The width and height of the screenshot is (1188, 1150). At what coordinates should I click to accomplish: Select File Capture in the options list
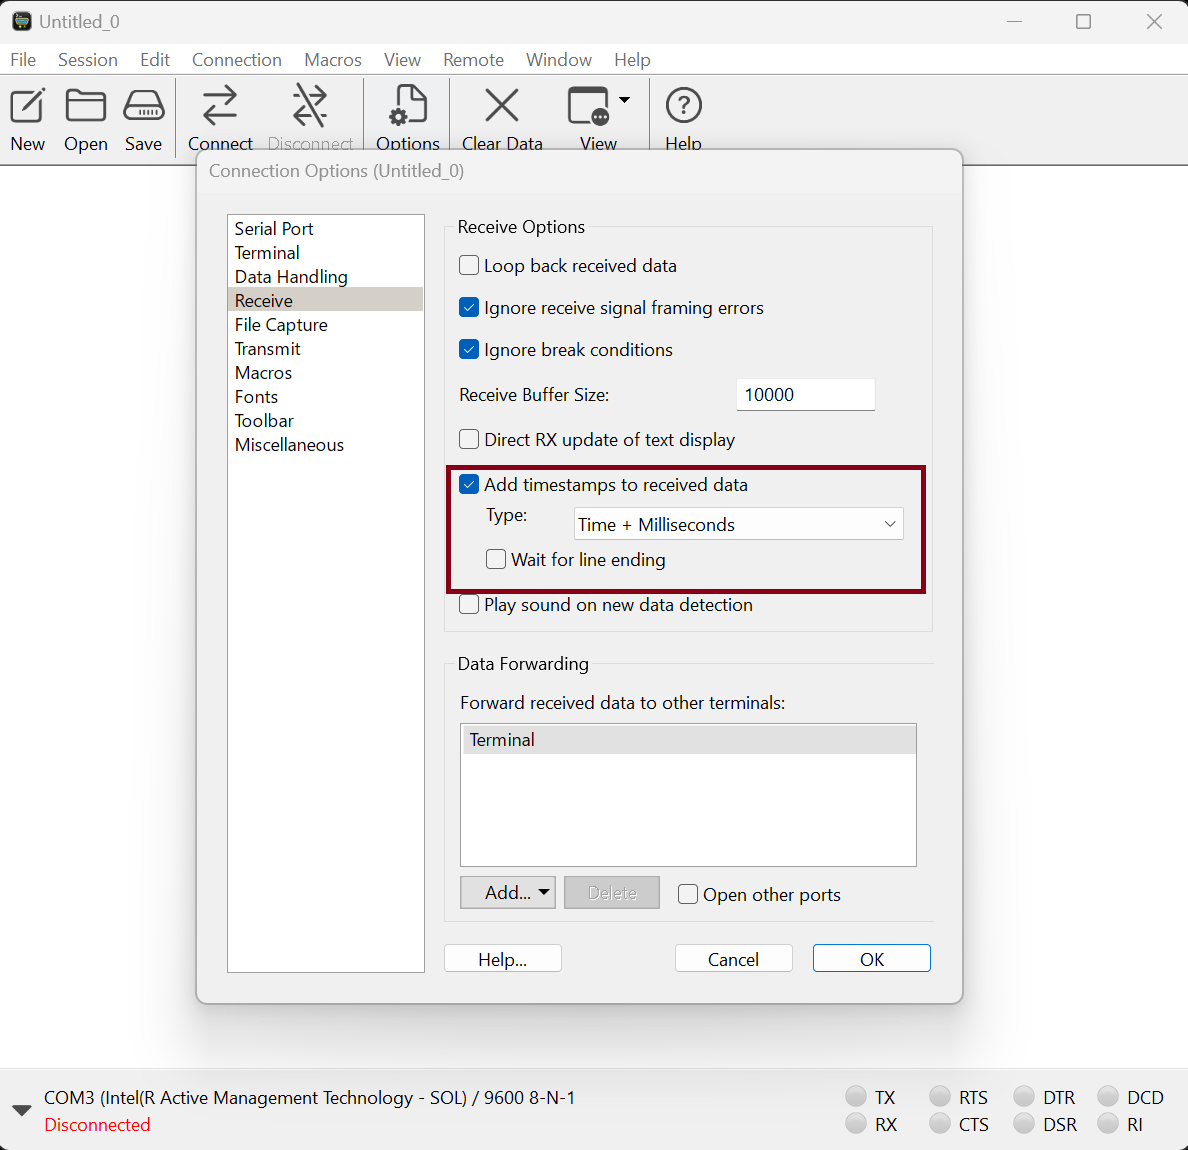coord(281,325)
